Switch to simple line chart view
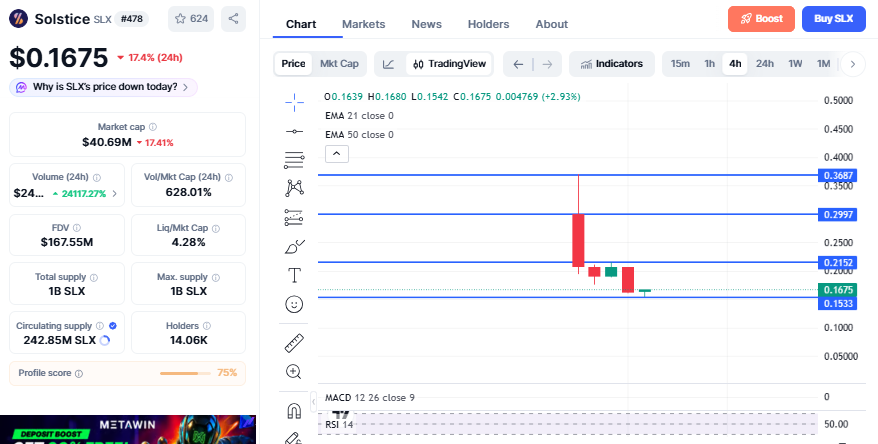This screenshot has width=878, height=444. [x=389, y=64]
